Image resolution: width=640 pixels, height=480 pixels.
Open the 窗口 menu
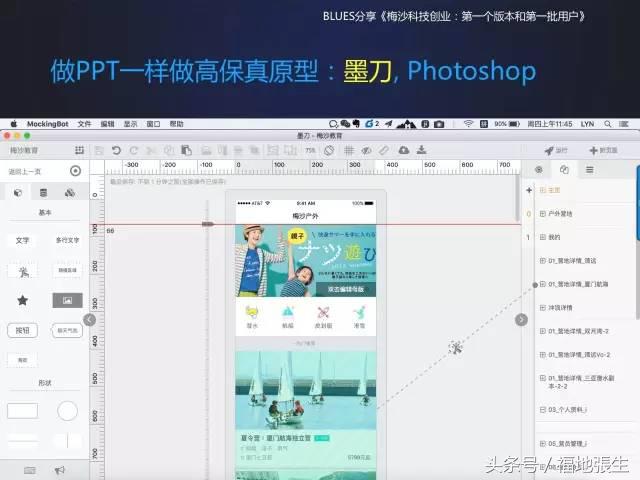coord(153,124)
